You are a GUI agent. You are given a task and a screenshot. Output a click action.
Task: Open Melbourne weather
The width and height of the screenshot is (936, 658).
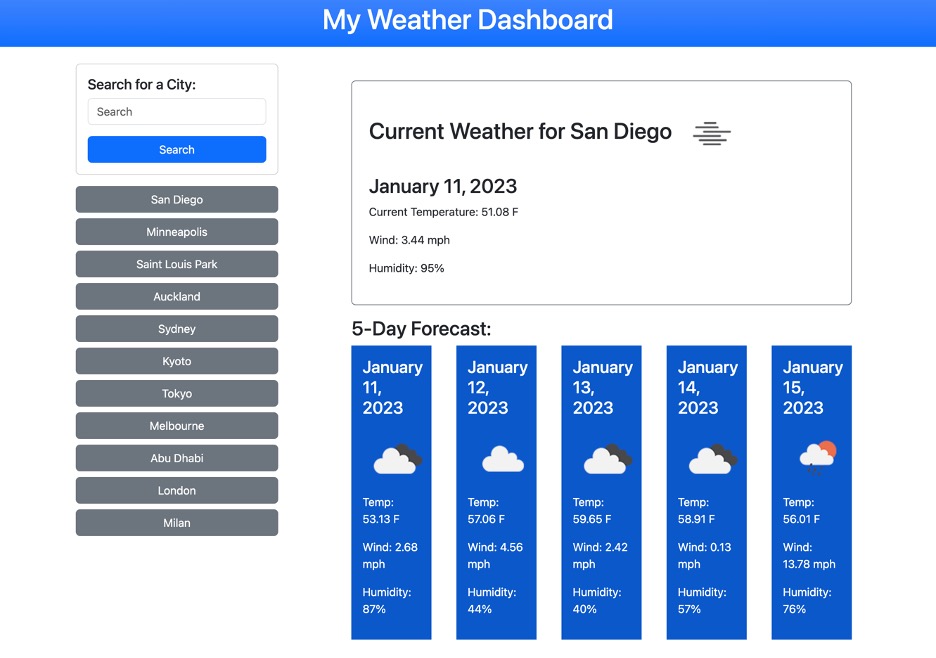[x=176, y=425]
